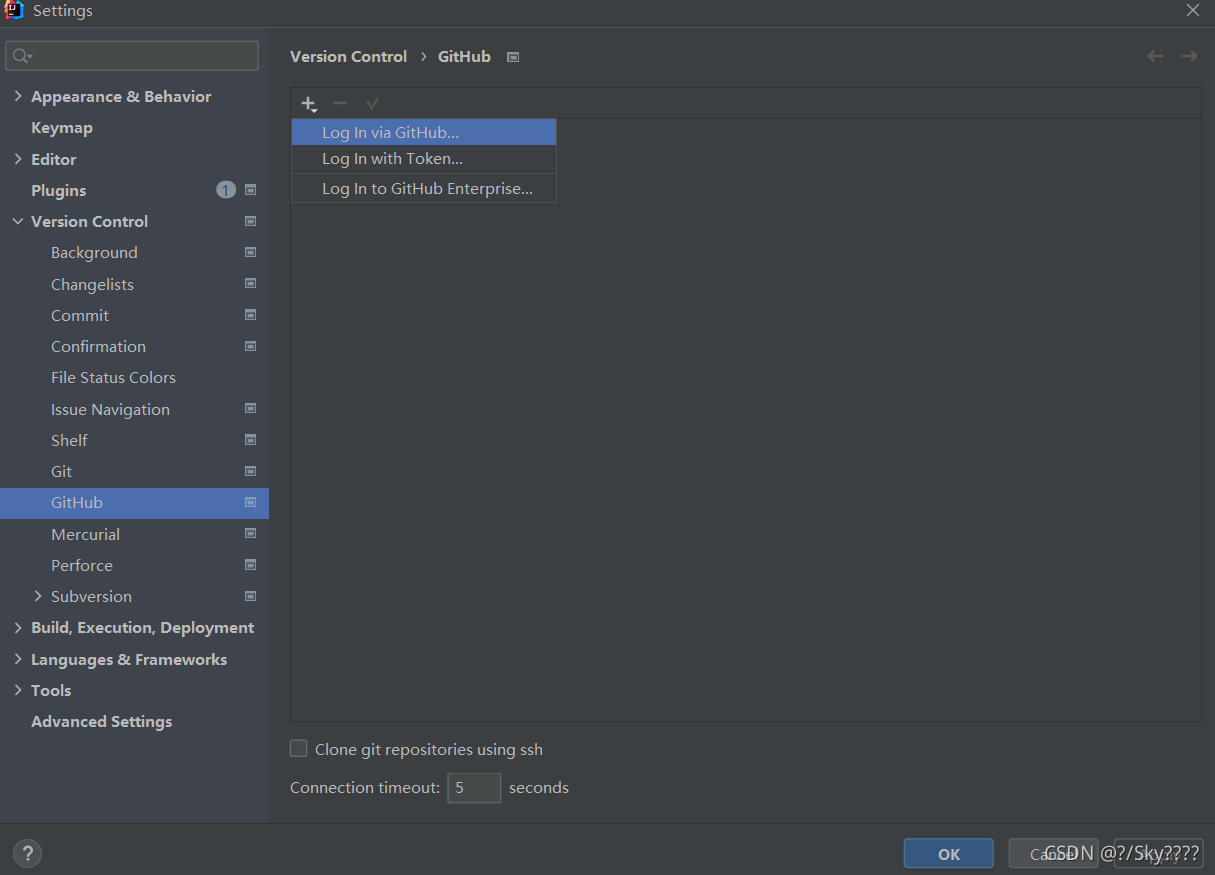Close the Settings dialog
The image size is (1215, 875).
pyautogui.click(x=1192, y=10)
